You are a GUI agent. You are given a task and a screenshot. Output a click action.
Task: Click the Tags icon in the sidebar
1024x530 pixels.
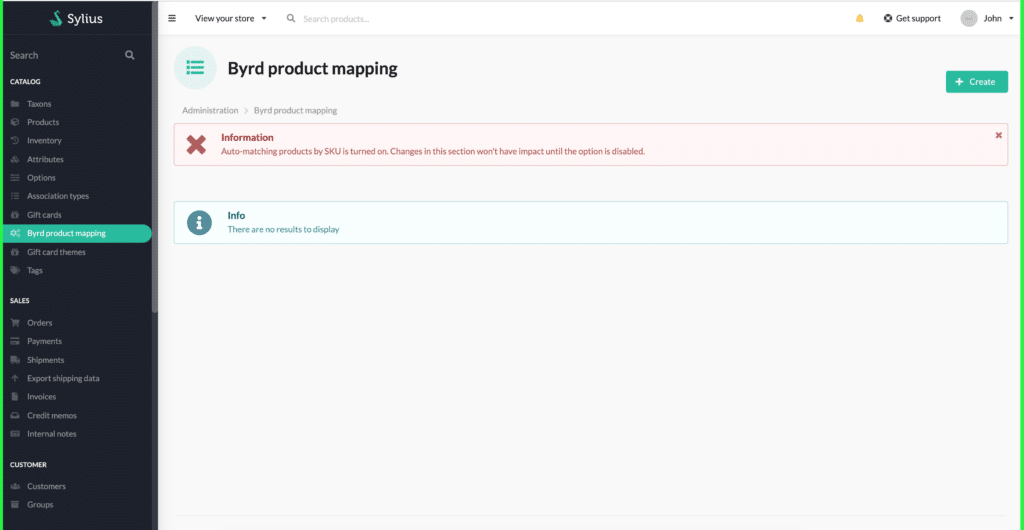pyautogui.click(x=15, y=270)
